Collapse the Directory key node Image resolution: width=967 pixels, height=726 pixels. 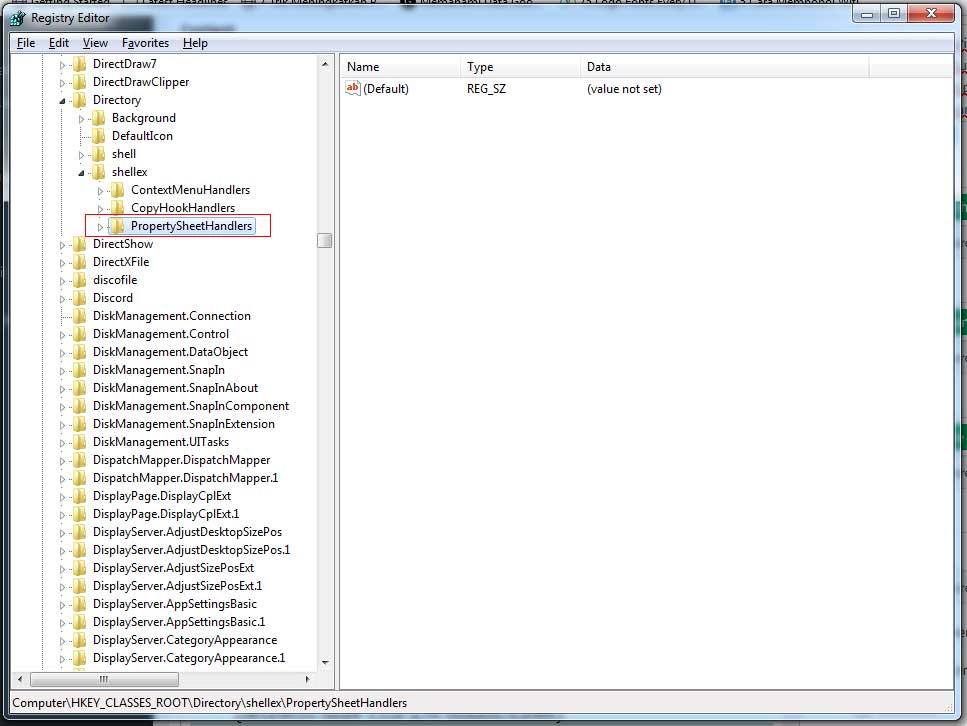coord(63,101)
